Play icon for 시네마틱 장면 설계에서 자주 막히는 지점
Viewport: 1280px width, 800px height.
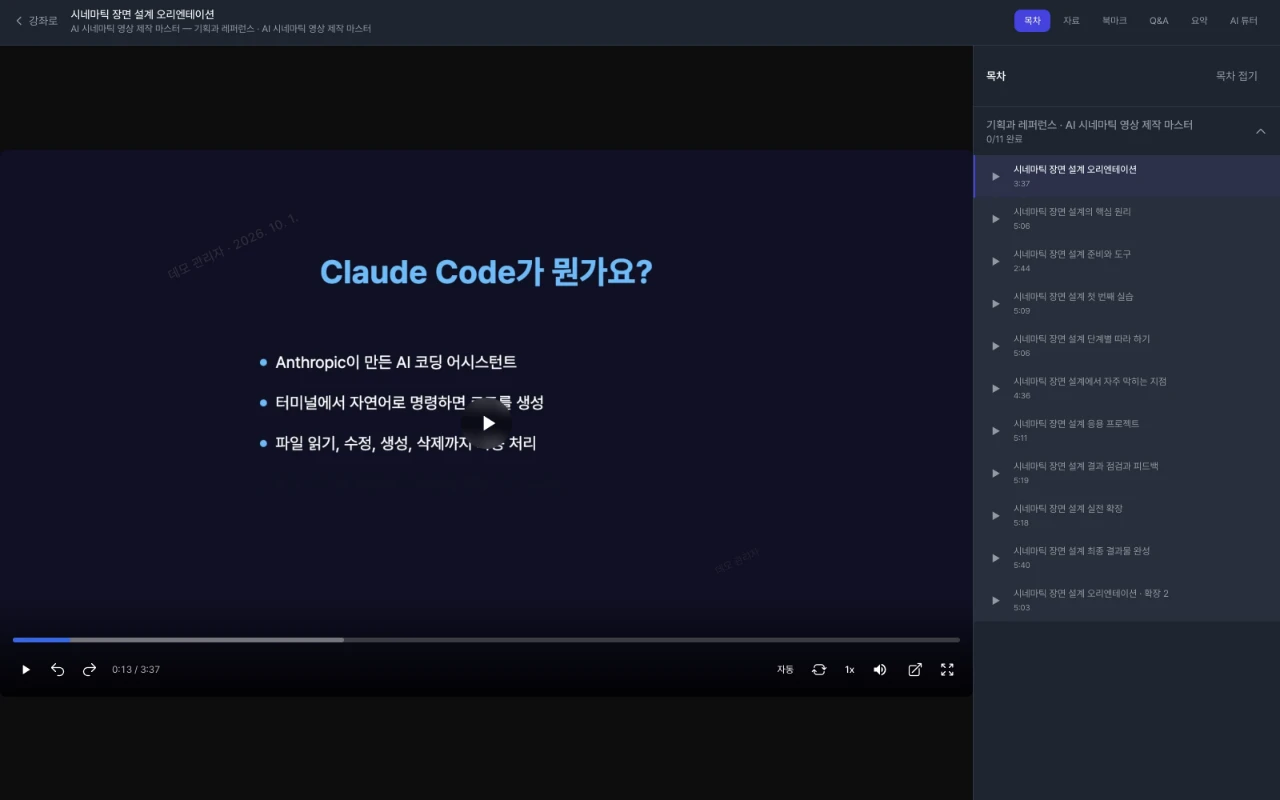click(x=995, y=388)
